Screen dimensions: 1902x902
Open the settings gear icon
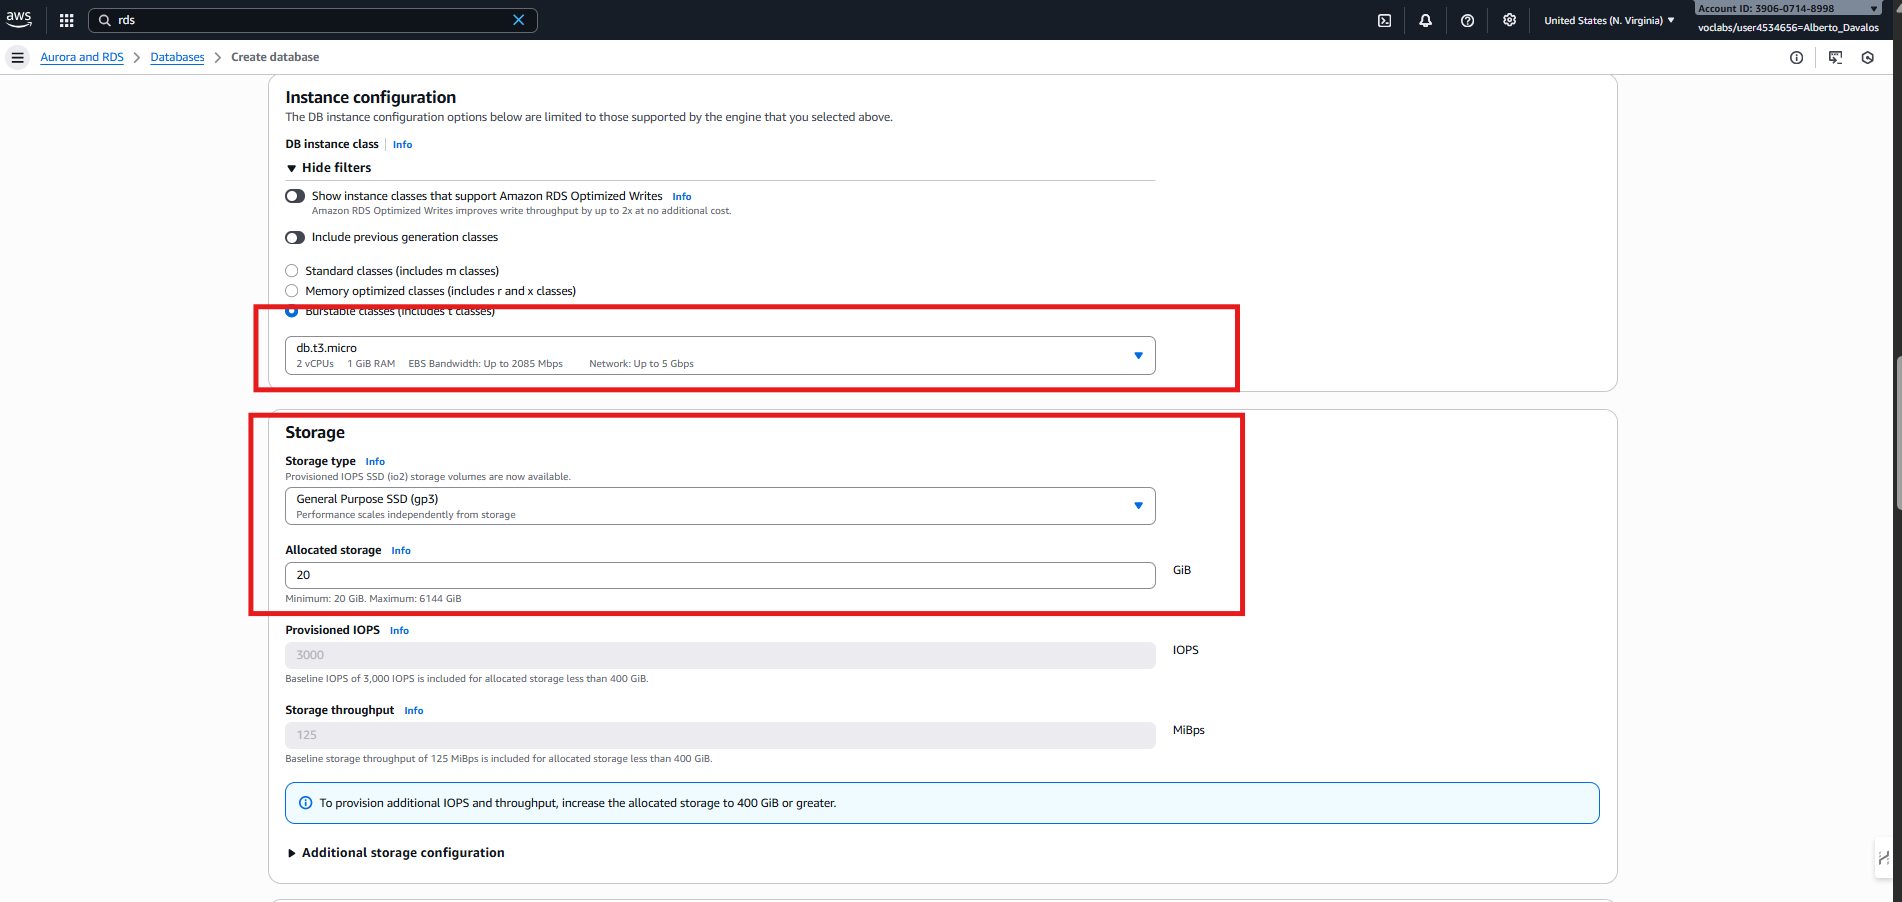click(x=1509, y=20)
